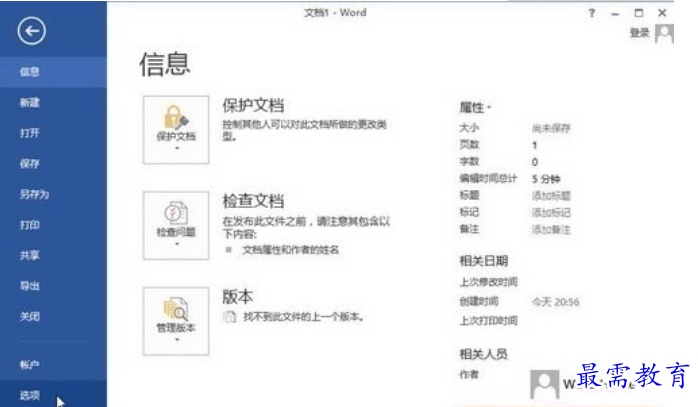Image resolution: width=698 pixels, height=407 pixels.
Task: Minimize the Word window
Action: 615,13
